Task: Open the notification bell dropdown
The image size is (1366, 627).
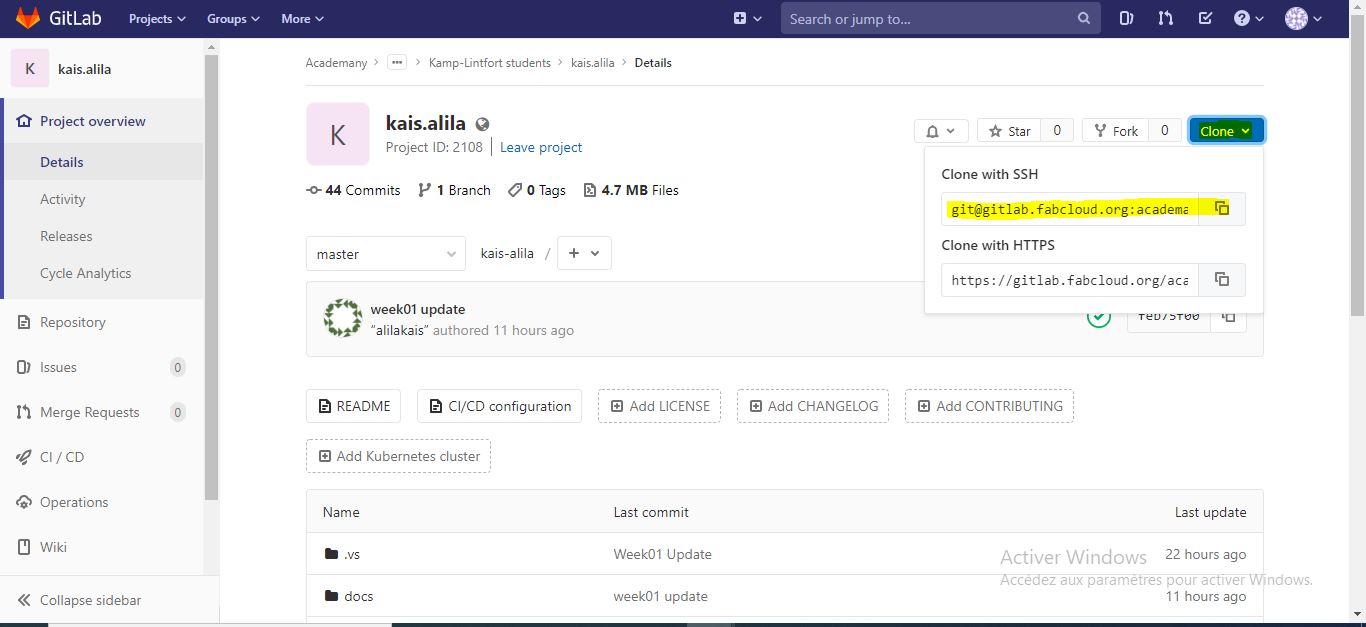Action: pos(941,131)
